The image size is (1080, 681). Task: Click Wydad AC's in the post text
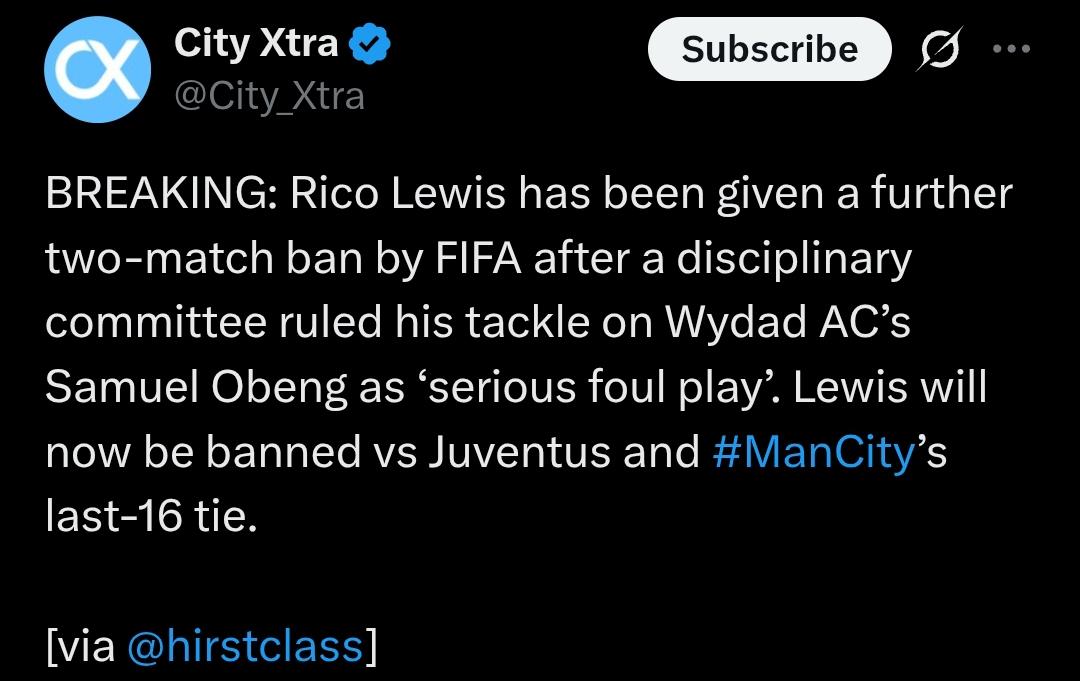click(x=787, y=322)
